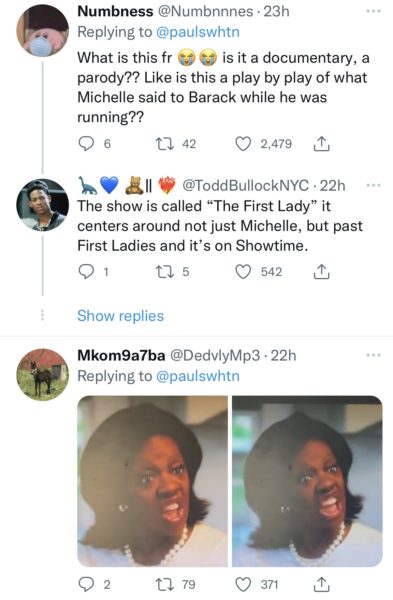The image size is (393, 600).
Task: Reply to ToddBullockNYC's tweet via comment icon
Action: pos(86,272)
